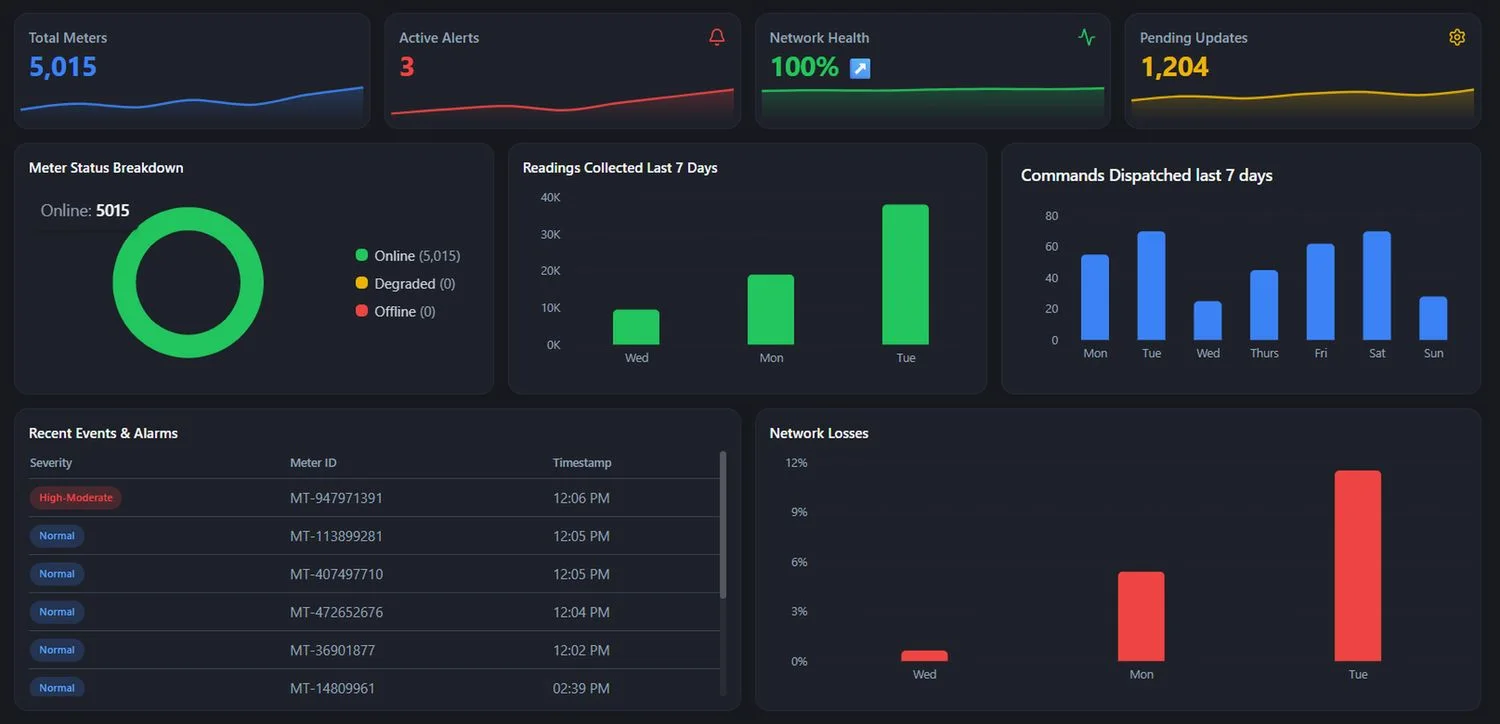Click the Network Health pulse icon
This screenshot has width=1500, height=724.
point(1087,37)
